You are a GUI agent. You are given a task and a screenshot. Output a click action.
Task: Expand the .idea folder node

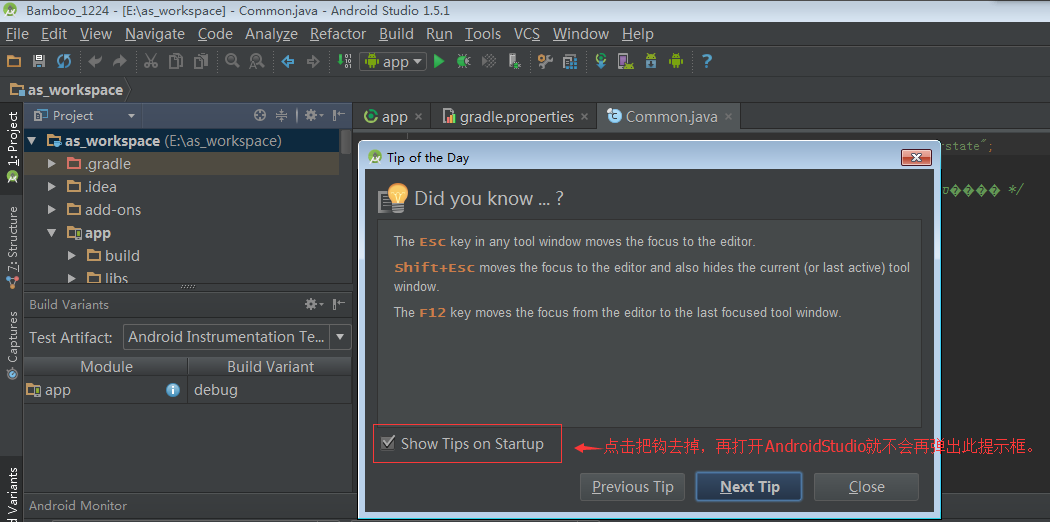coord(52,187)
